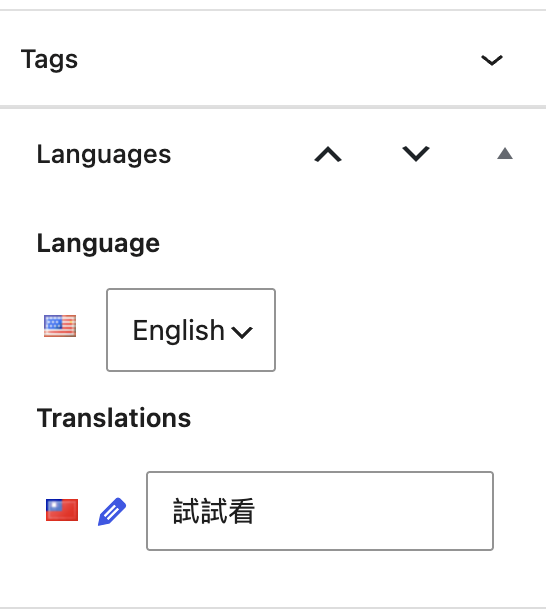Click the US flag icon beside English
The image size is (546, 610).
point(60,326)
